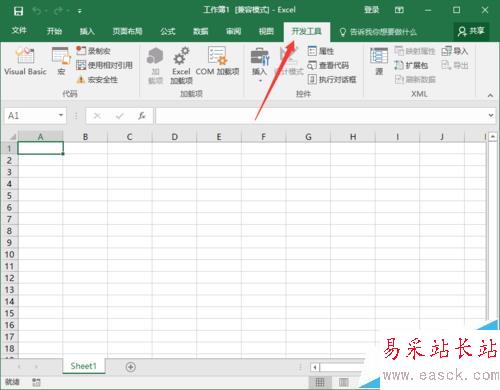The image size is (500, 390).
Task: Open Macro Security (宏安全性) settings
Action: pyautogui.click(x=97, y=79)
